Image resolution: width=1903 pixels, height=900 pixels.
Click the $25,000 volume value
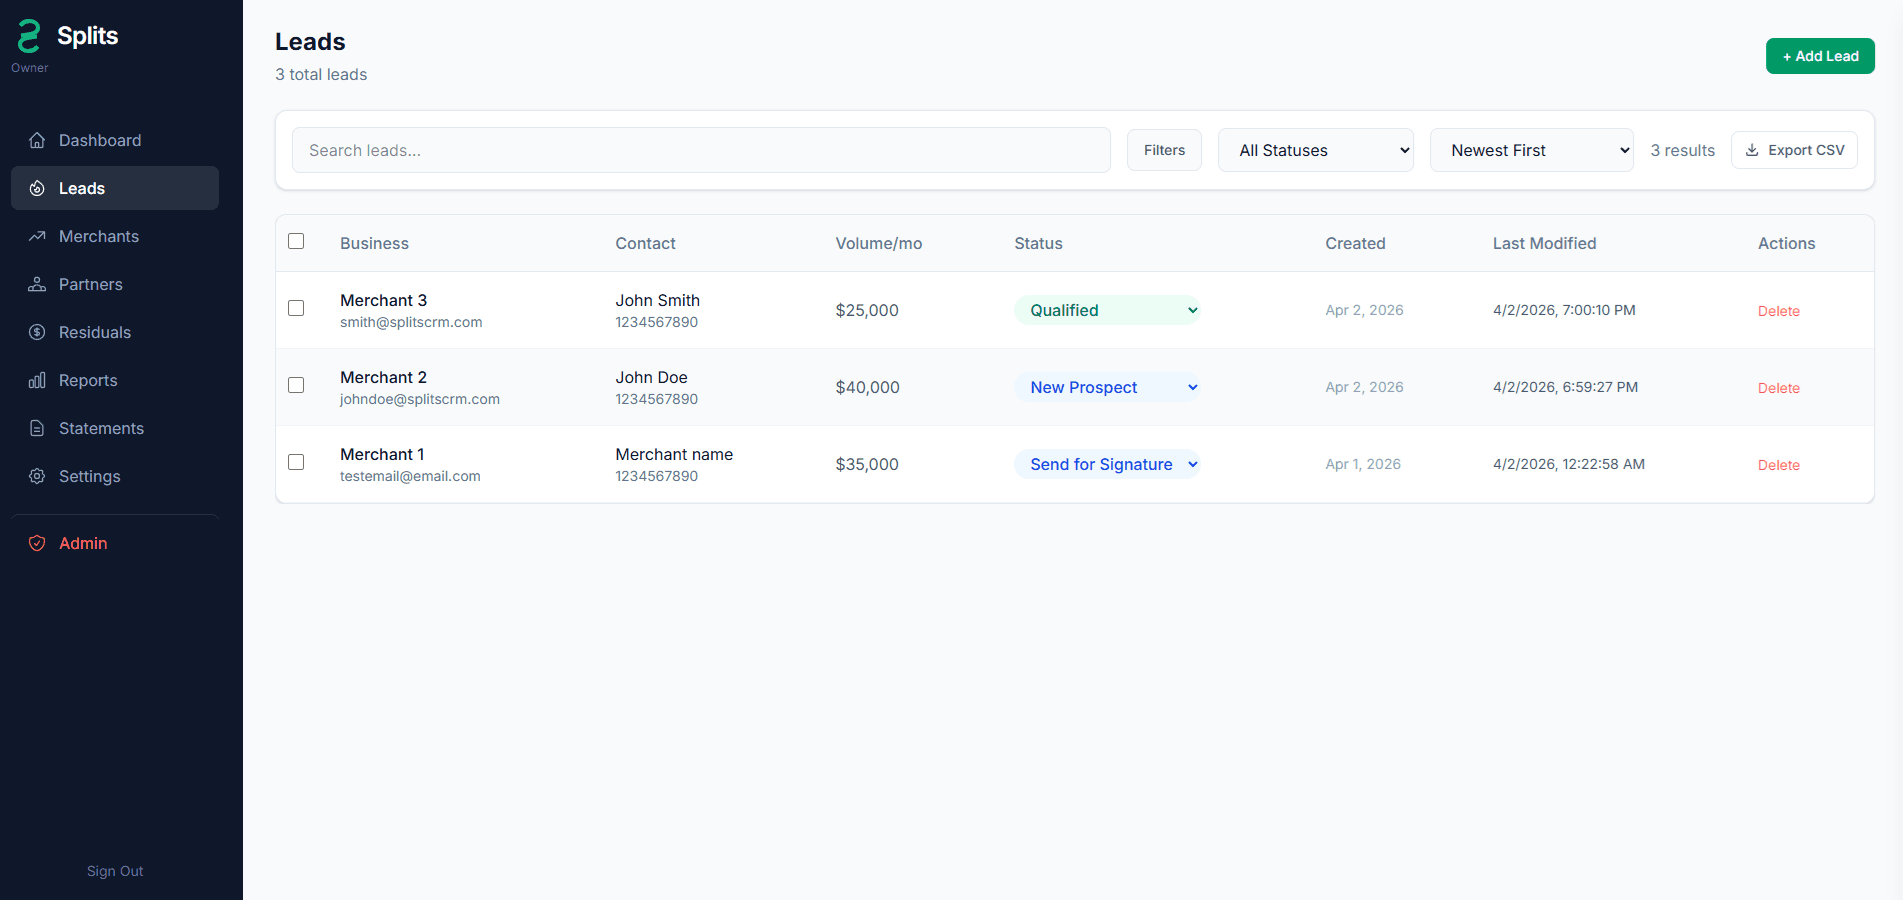[867, 310]
